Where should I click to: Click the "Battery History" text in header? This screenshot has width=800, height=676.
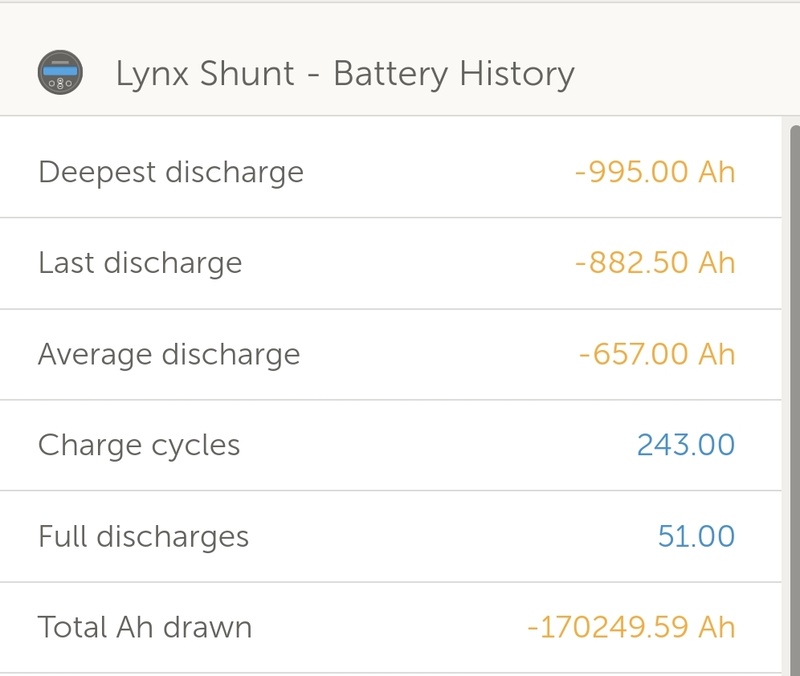[454, 74]
